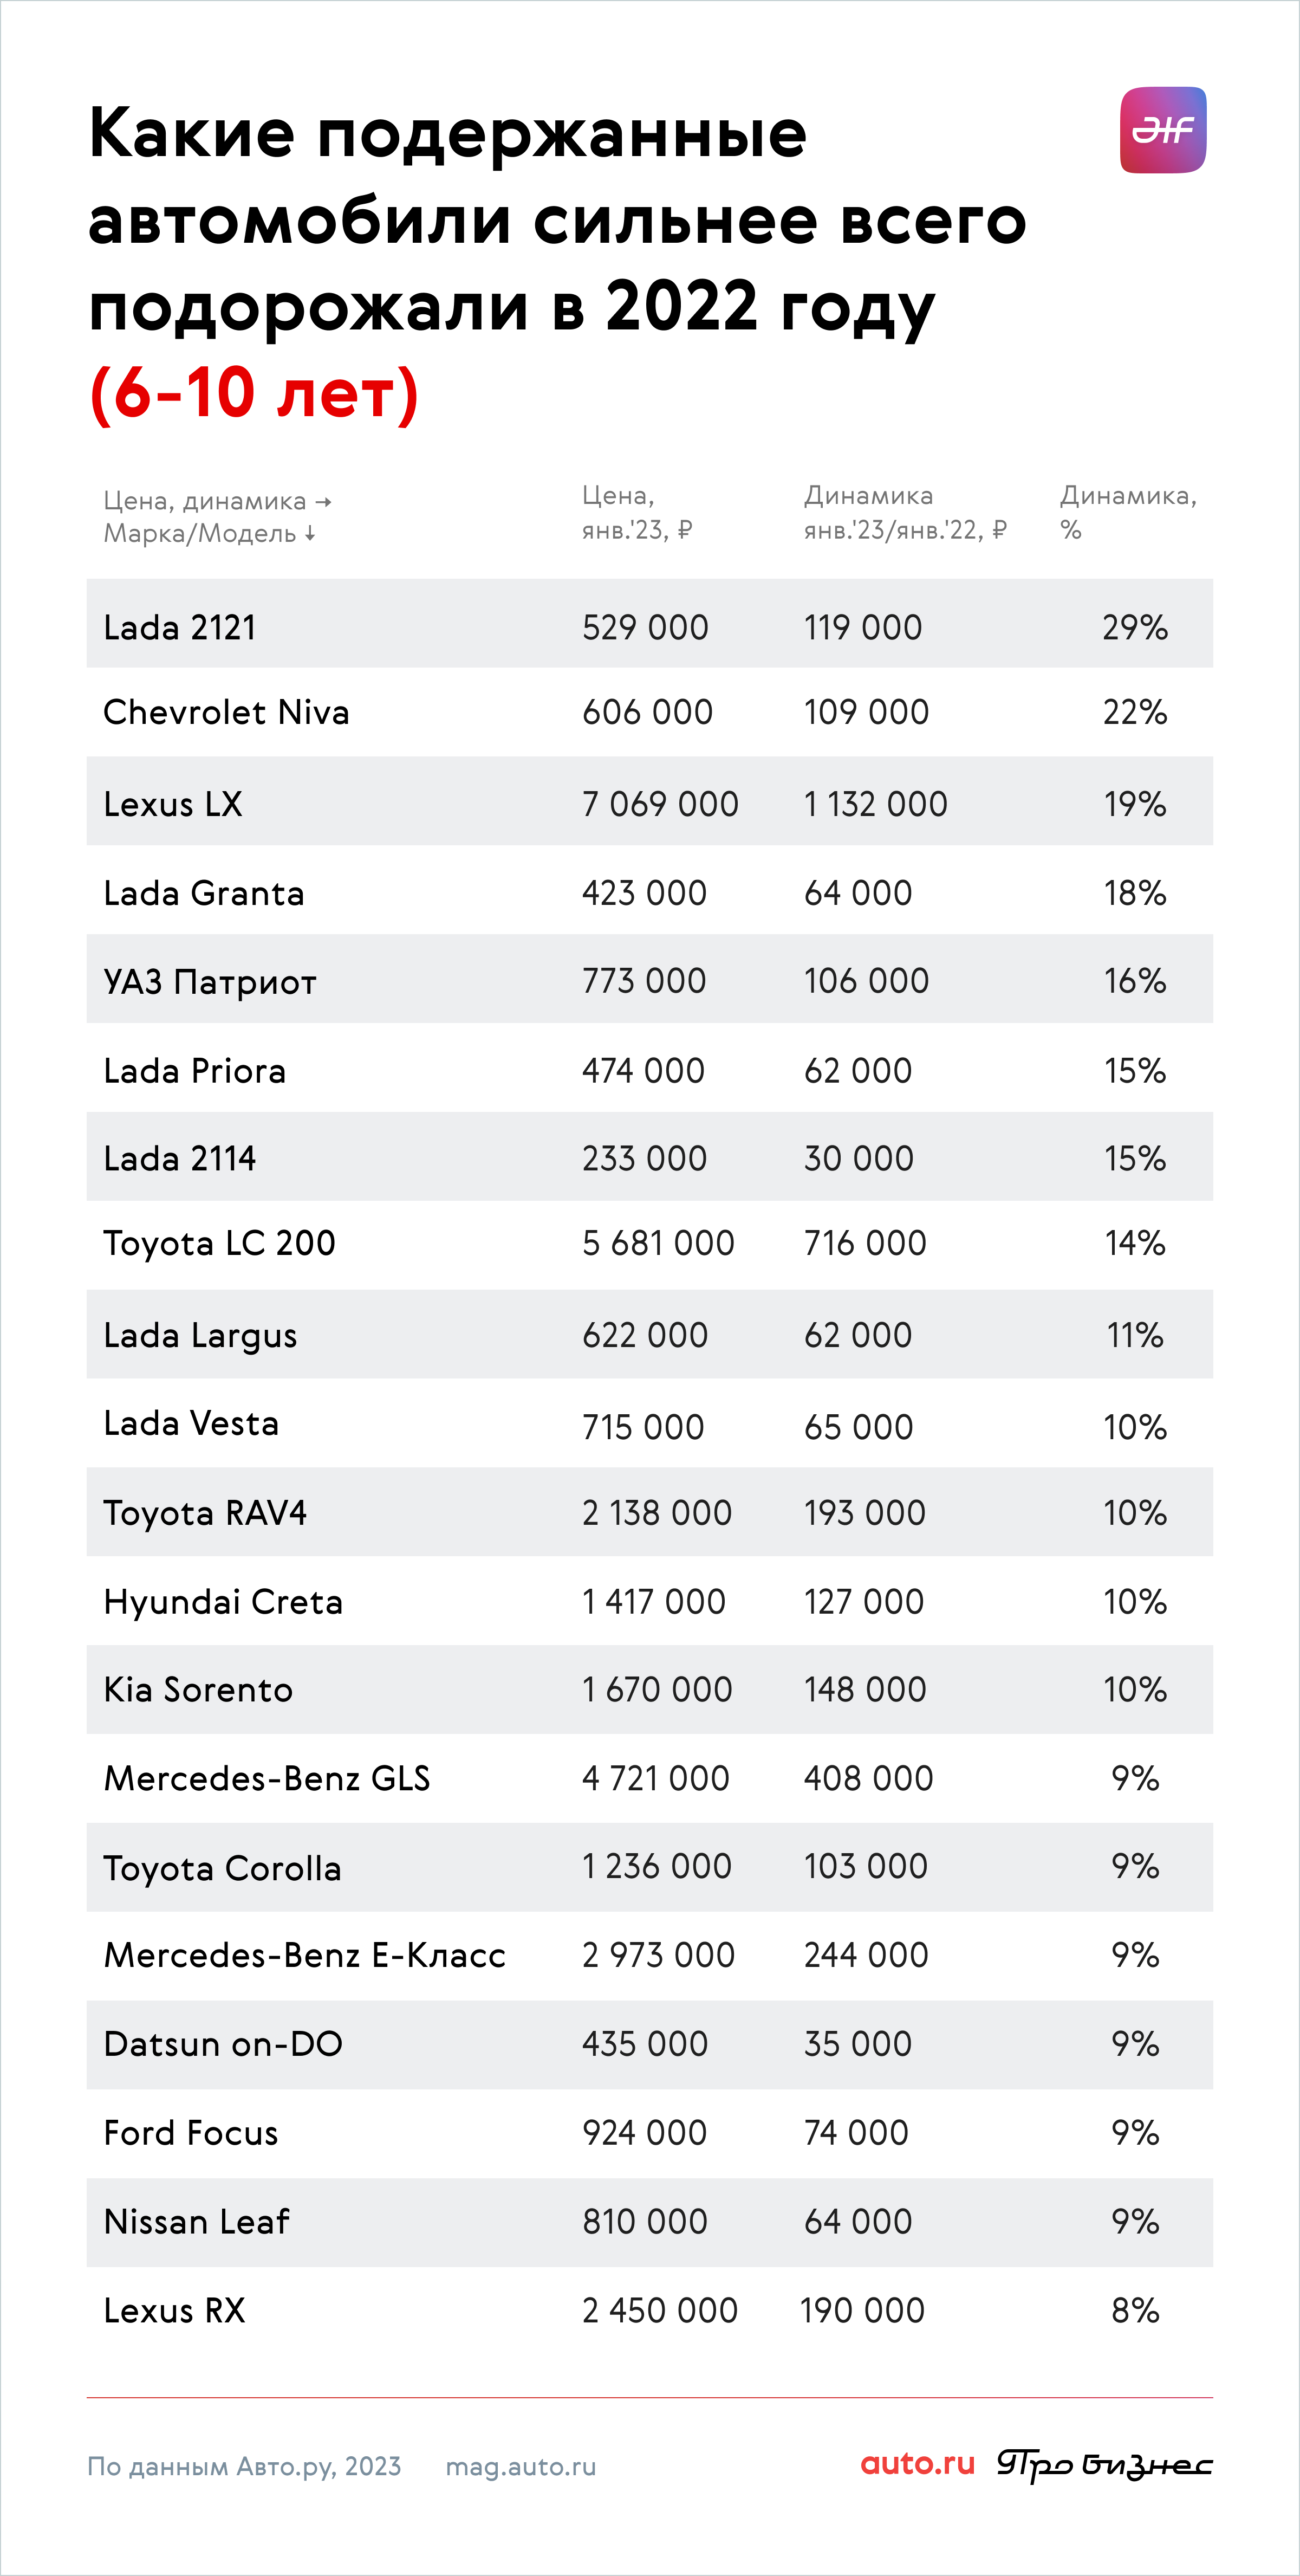Click the По данным Авто.ру, 2023 source text
This screenshot has width=1300, height=2576.
tap(244, 2467)
